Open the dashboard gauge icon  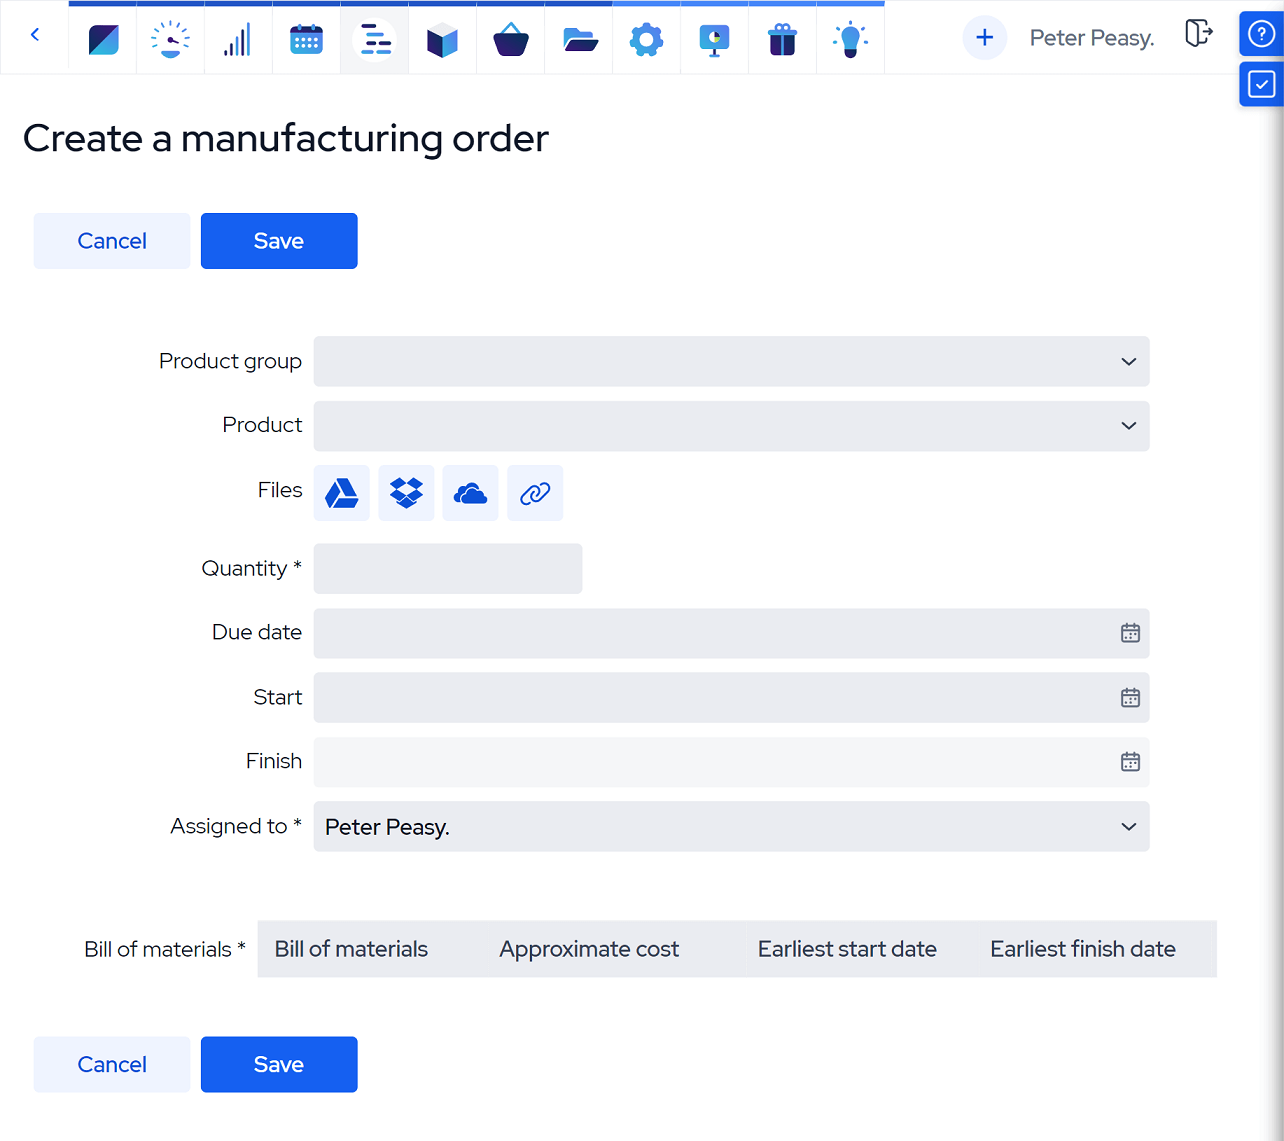point(171,39)
